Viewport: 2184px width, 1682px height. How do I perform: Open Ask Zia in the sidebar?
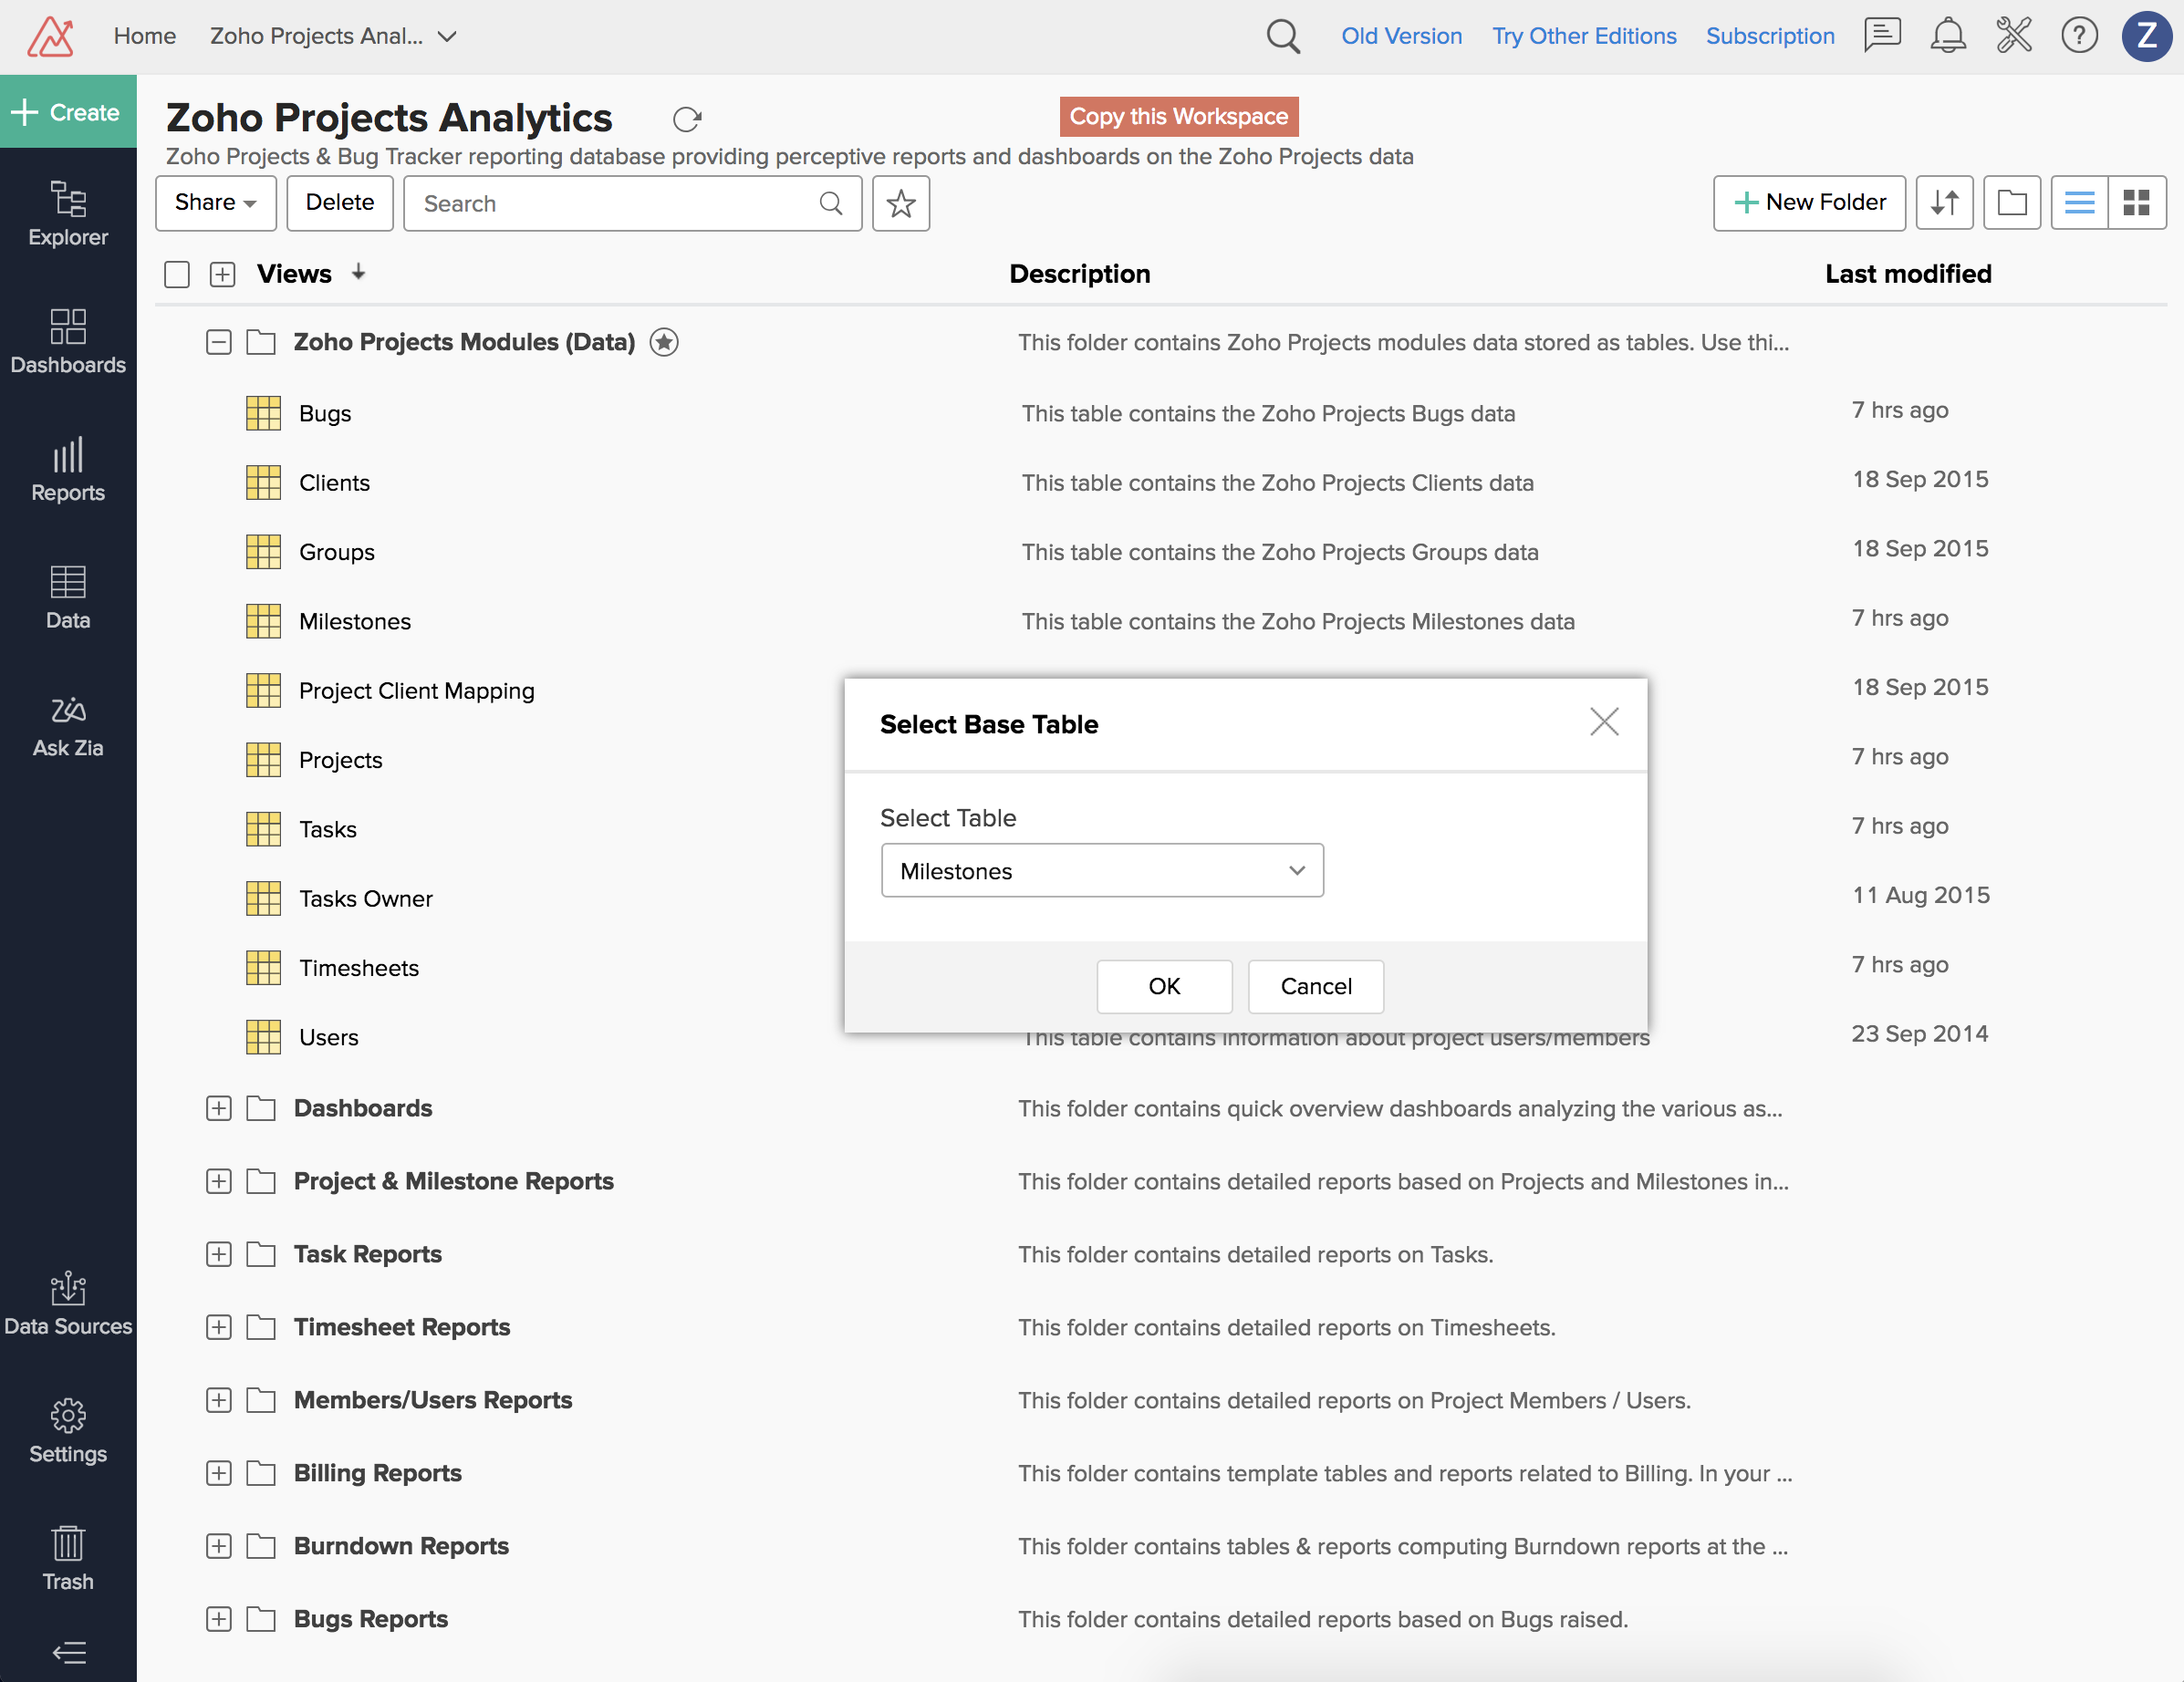[x=68, y=726]
